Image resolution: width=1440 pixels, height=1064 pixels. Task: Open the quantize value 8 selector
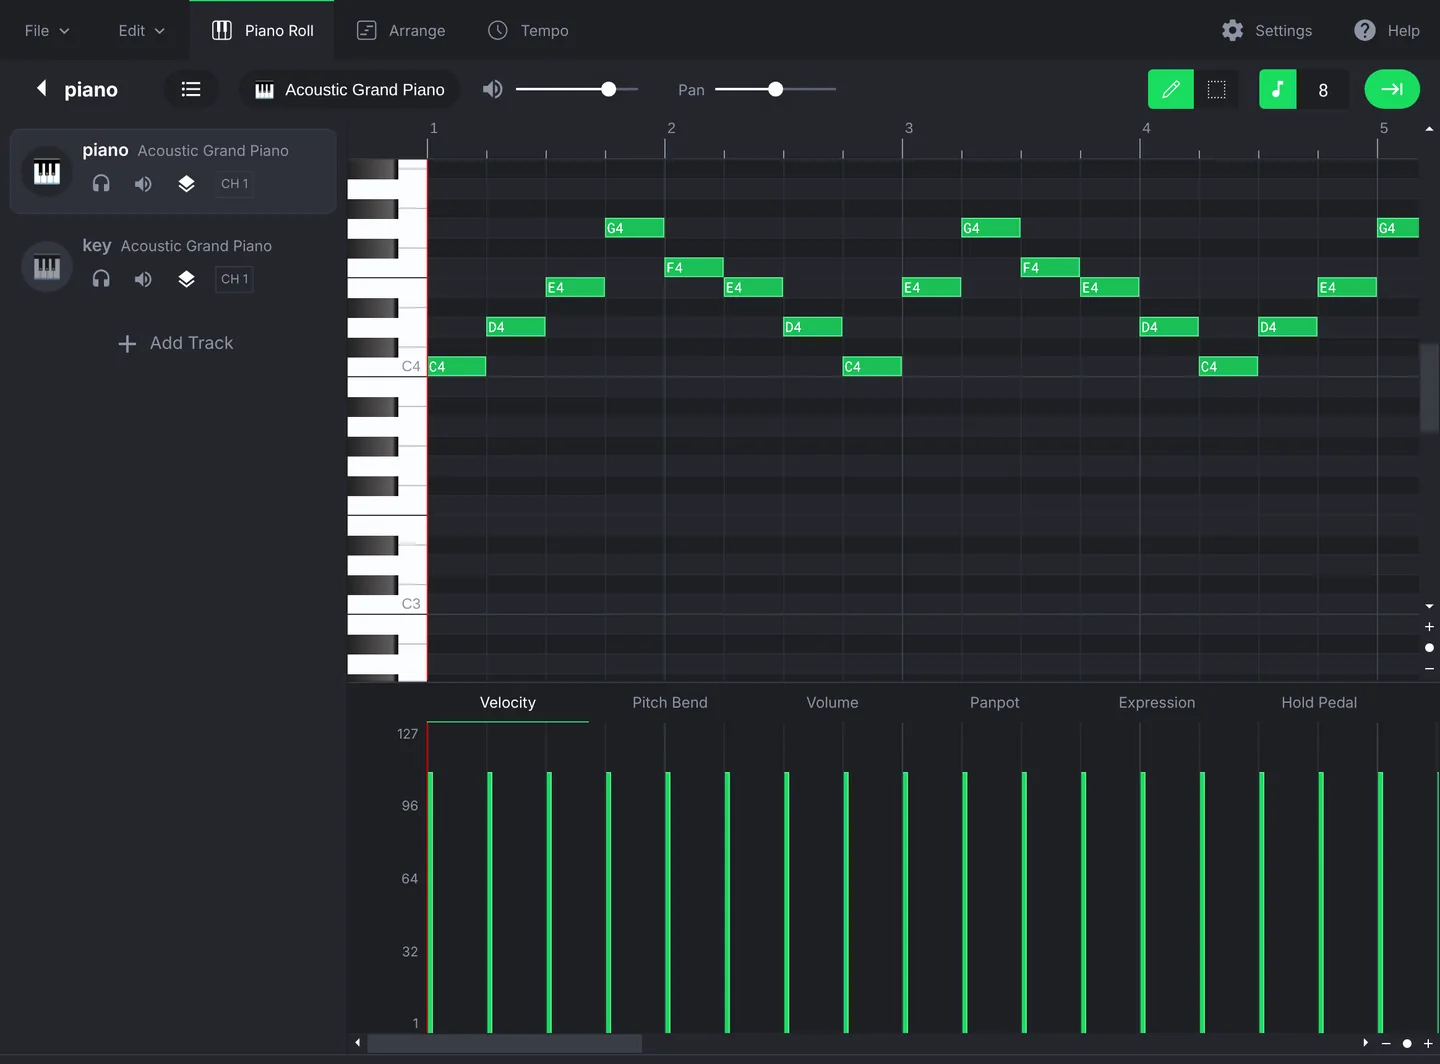[x=1323, y=89]
